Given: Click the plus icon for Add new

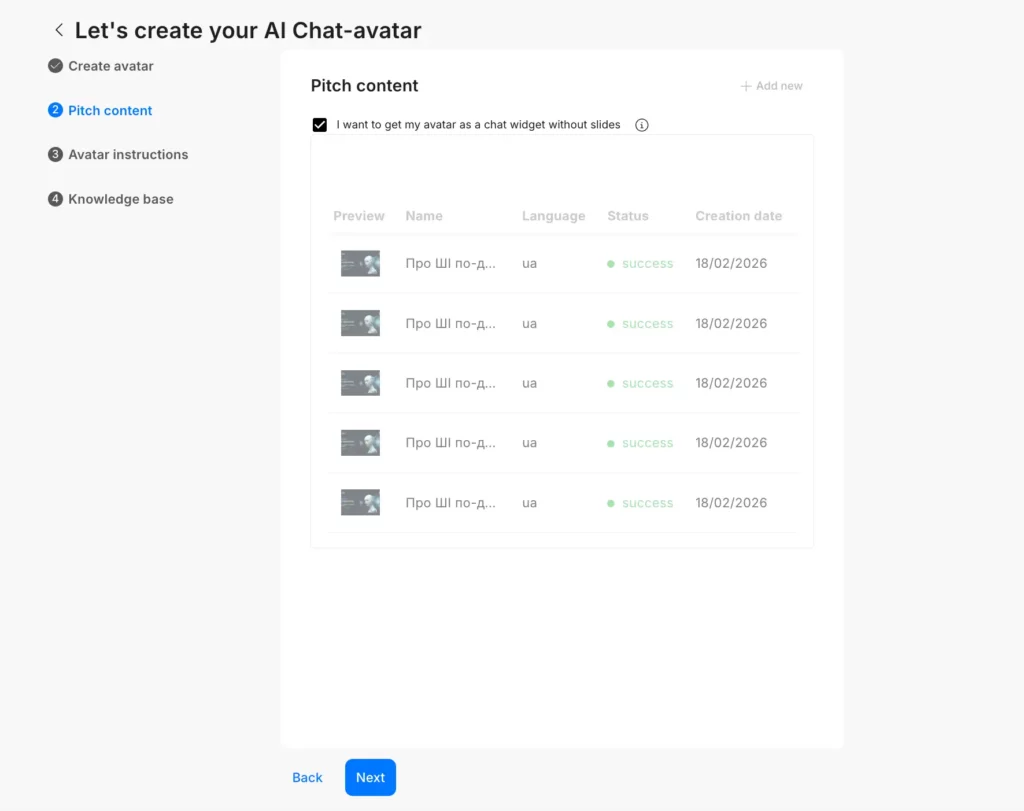Looking at the screenshot, I should click(745, 86).
